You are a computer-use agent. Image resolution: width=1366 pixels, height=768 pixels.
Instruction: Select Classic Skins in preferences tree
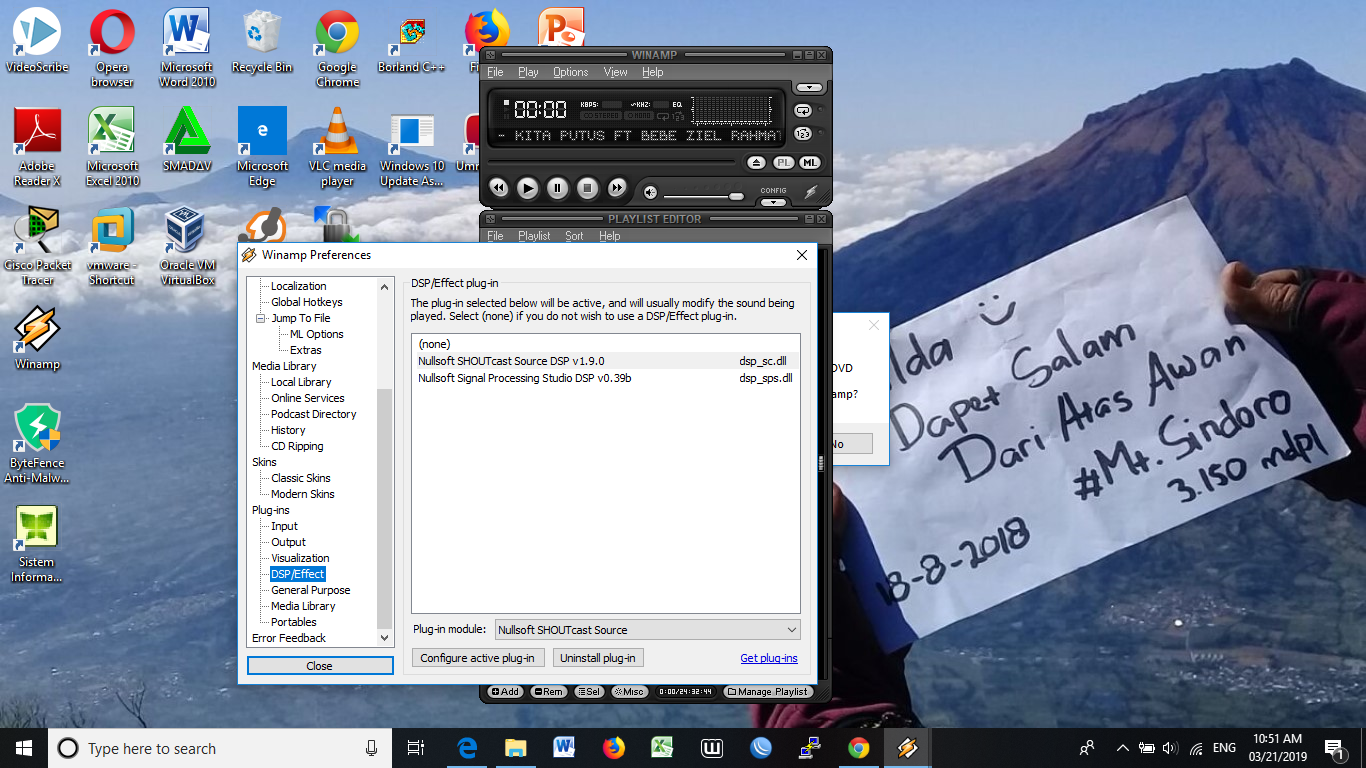(300, 478)
